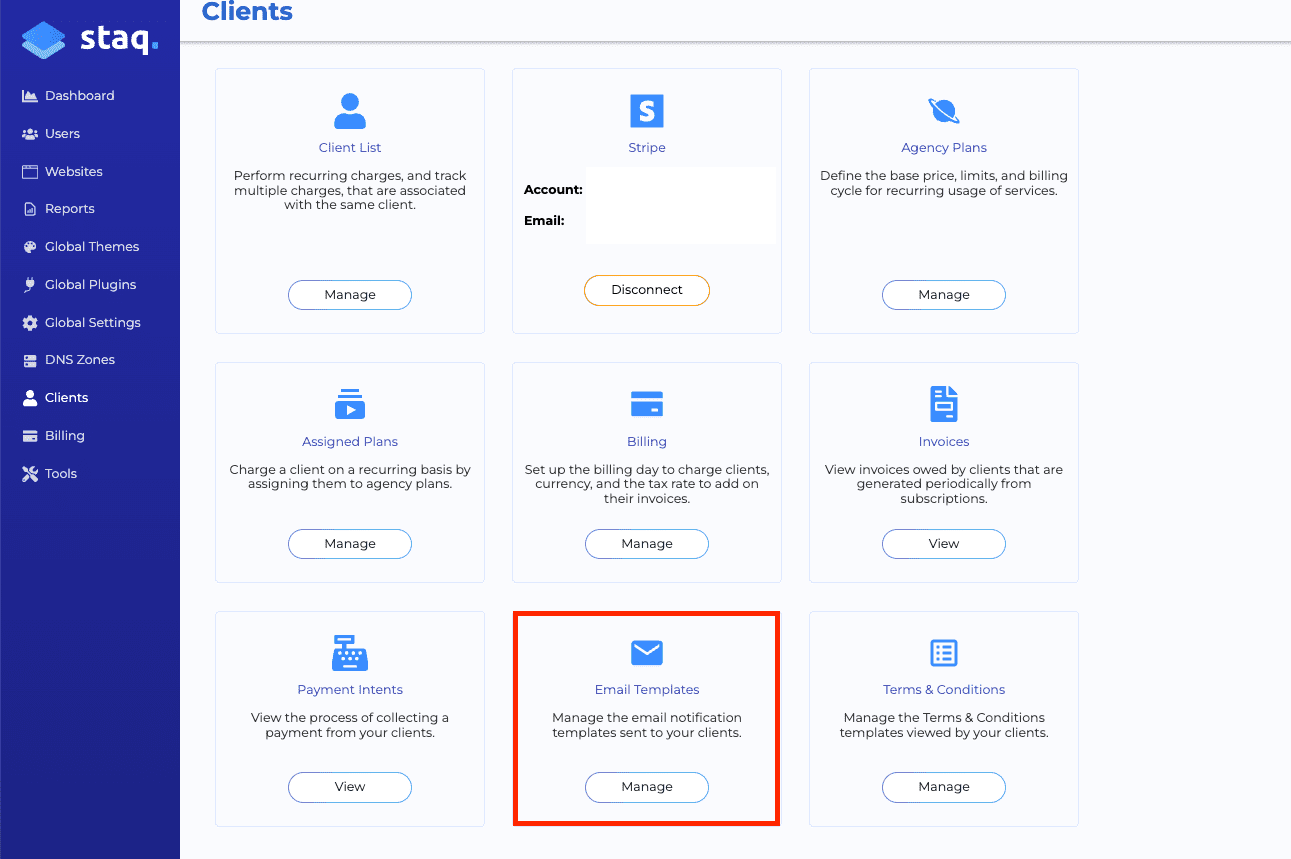Click the envelope icon on Email Templates card
This screenshot has width=1291, height=859.
coord(646,652)
